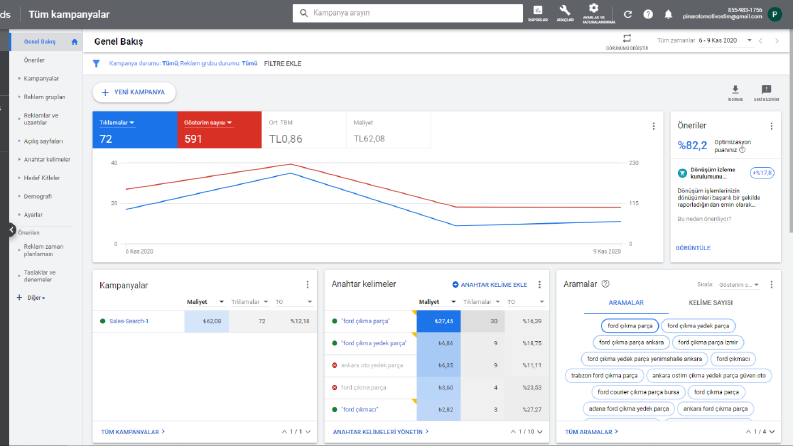Open the Tıklamalar metric dropdown

click(x=117, y=123)
